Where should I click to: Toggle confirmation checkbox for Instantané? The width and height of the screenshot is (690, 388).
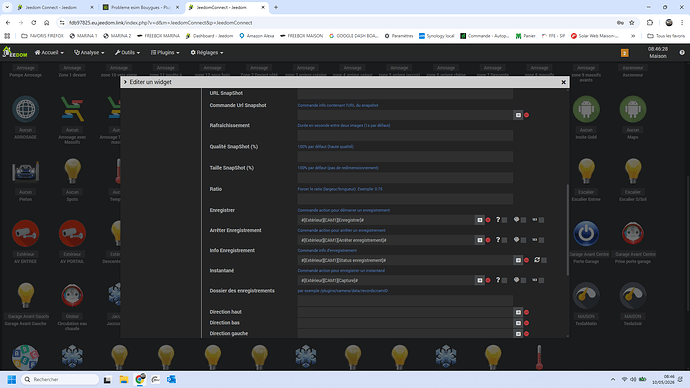tap(505, 280)
